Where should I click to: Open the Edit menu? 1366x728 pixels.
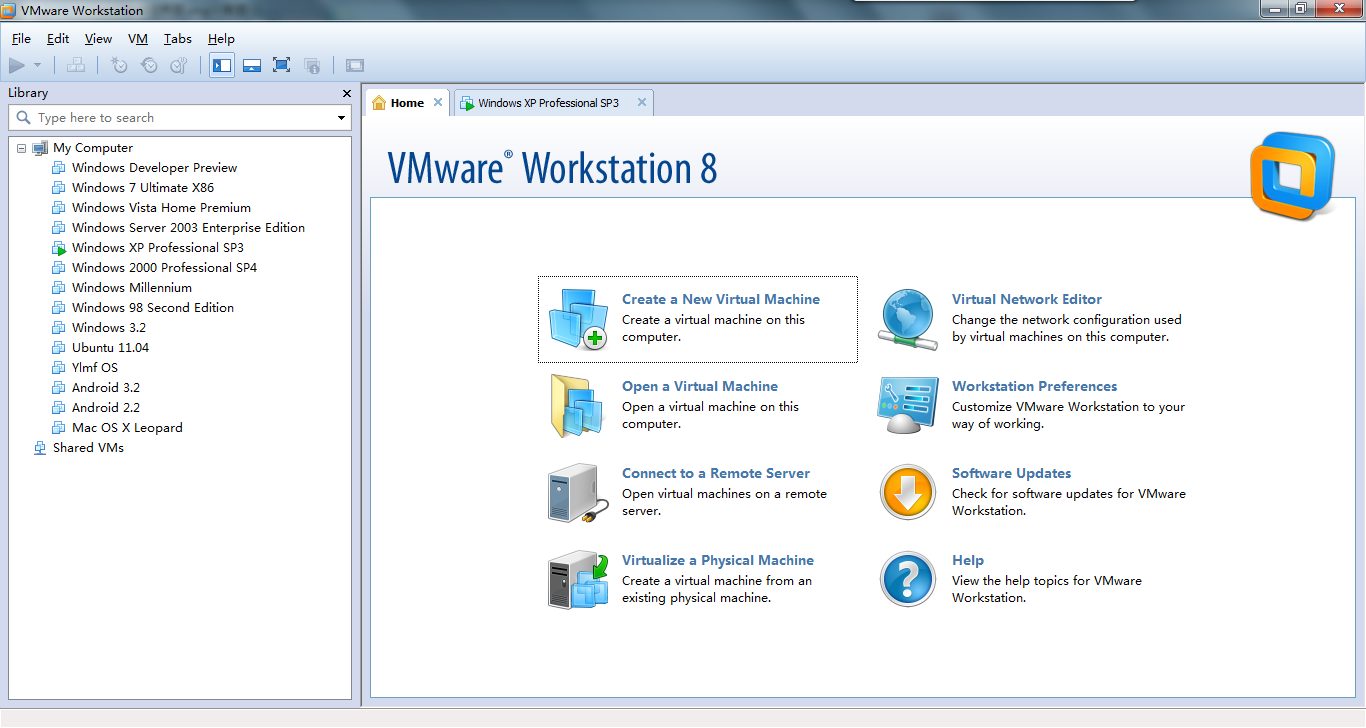click(58, 39)
